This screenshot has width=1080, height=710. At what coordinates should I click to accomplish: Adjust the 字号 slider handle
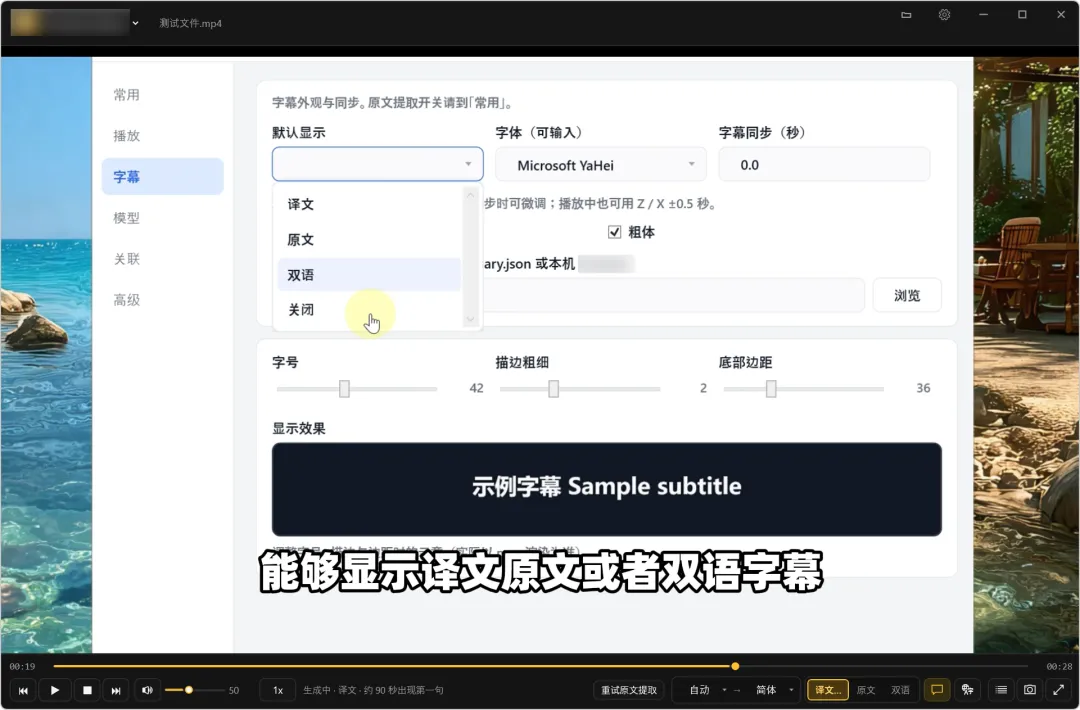(344, 389)
